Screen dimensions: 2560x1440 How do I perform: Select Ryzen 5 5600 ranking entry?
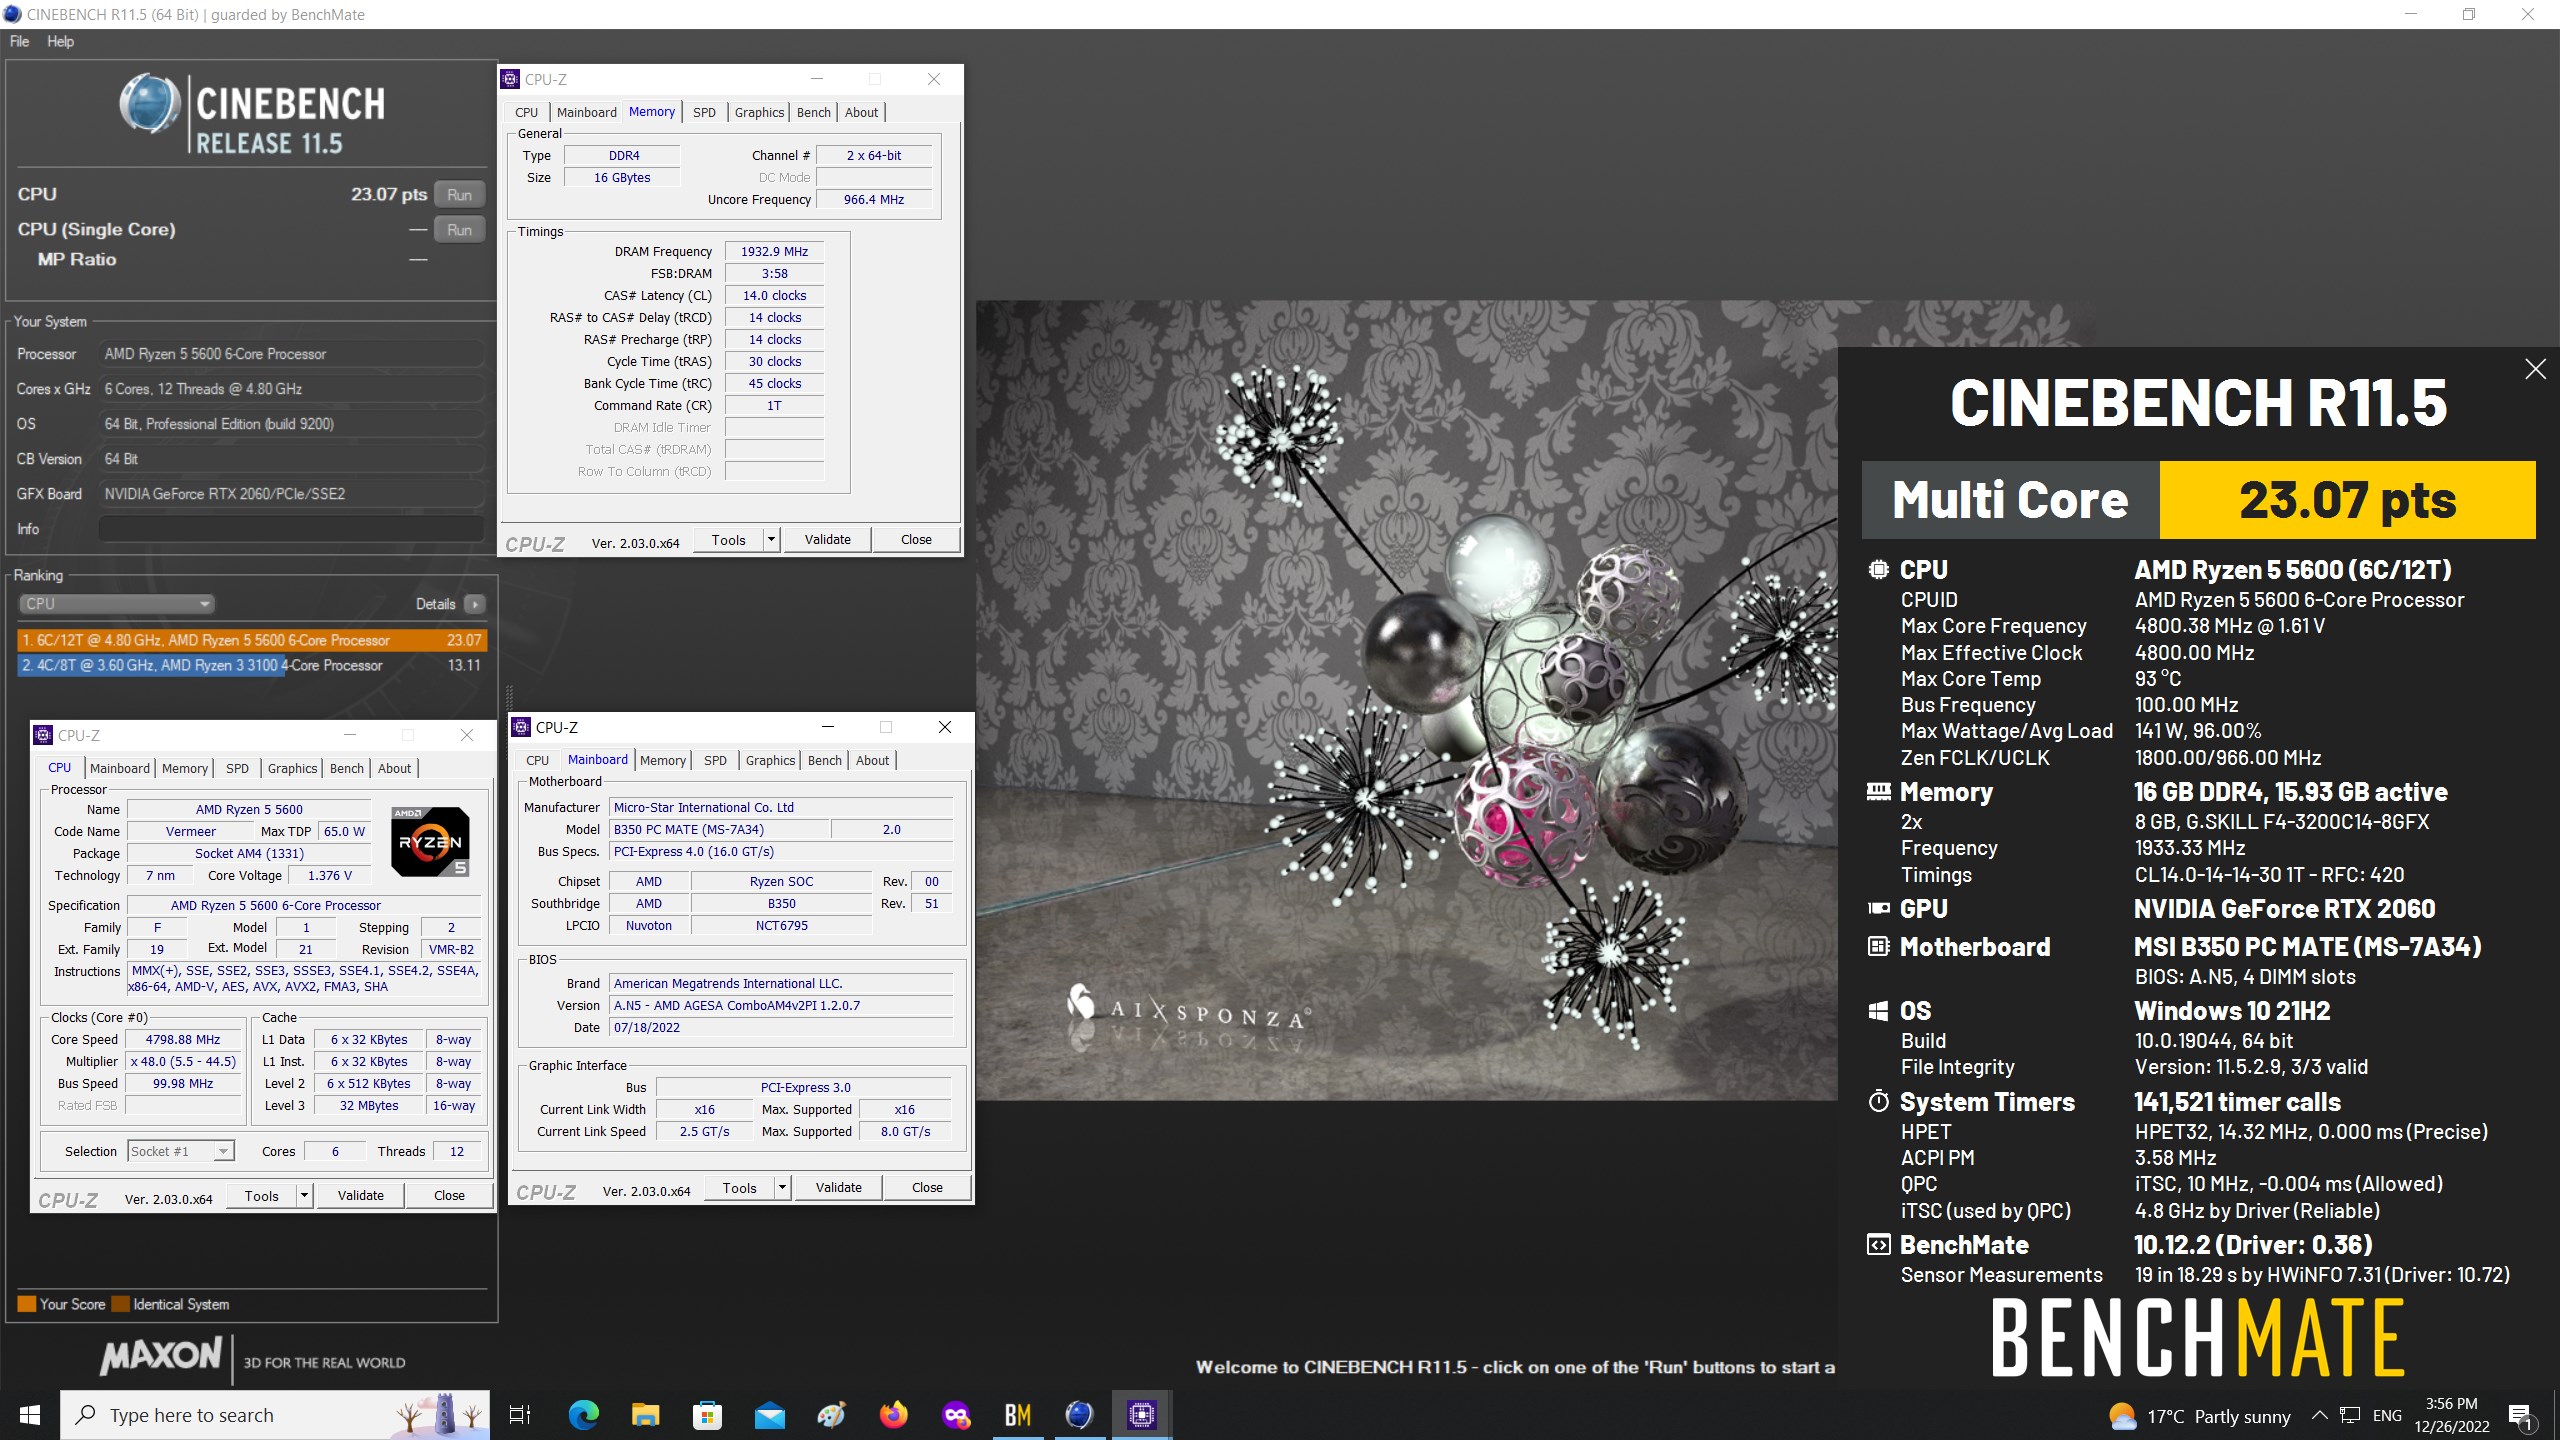click(x=252, y=640)
